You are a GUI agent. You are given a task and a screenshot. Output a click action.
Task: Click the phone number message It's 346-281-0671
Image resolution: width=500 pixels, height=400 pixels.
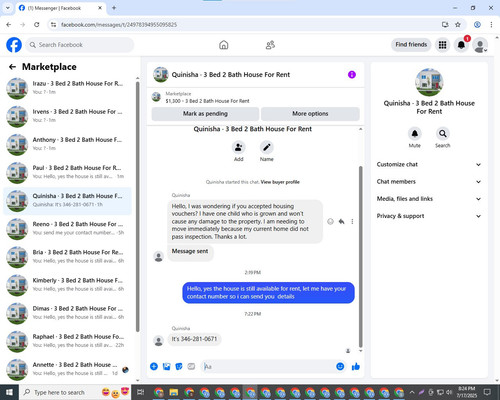pyautogui.click(x=194, y=339)
